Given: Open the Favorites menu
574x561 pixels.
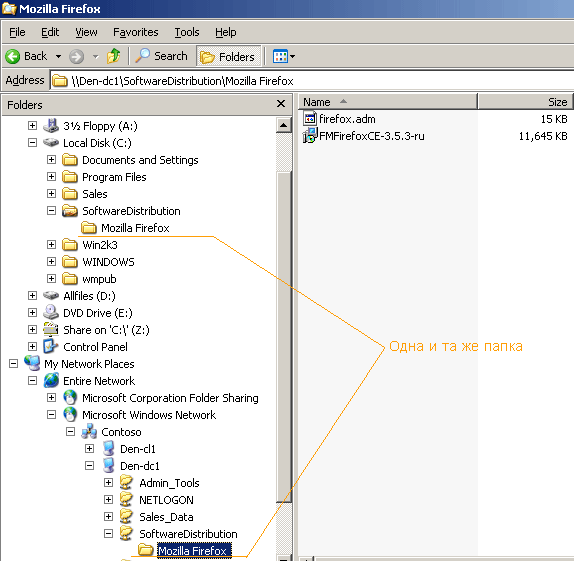Looking at the screenshot, I should 135,32.
